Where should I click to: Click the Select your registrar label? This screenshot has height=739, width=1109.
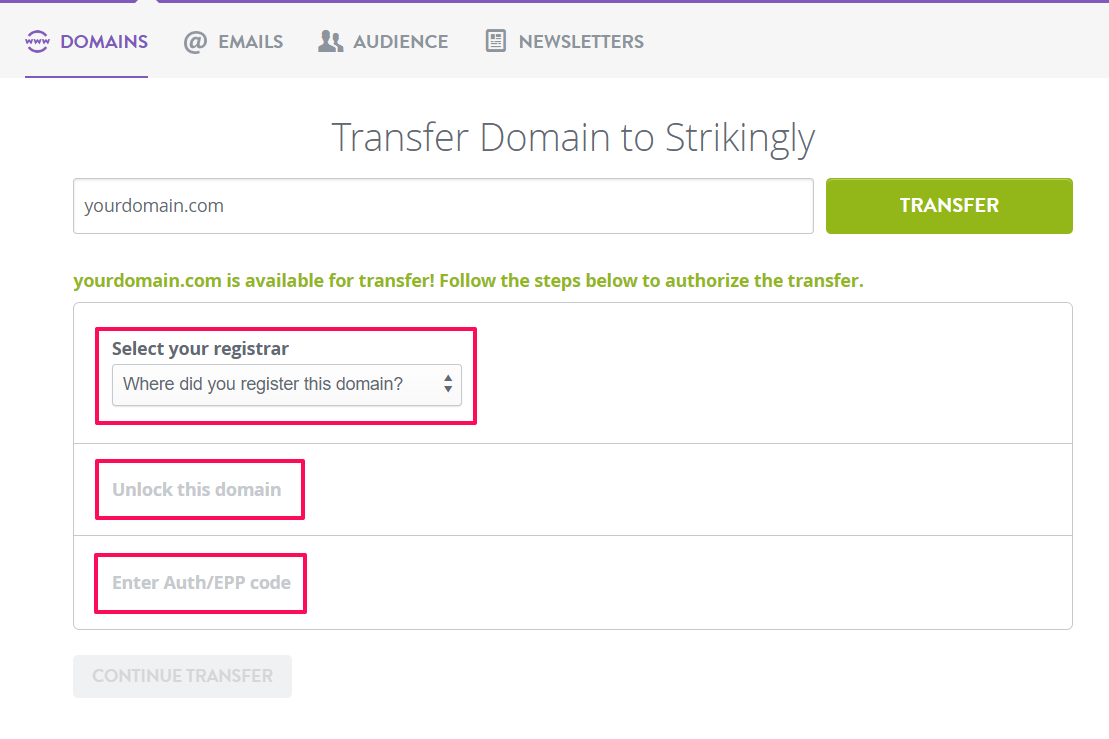200,349
